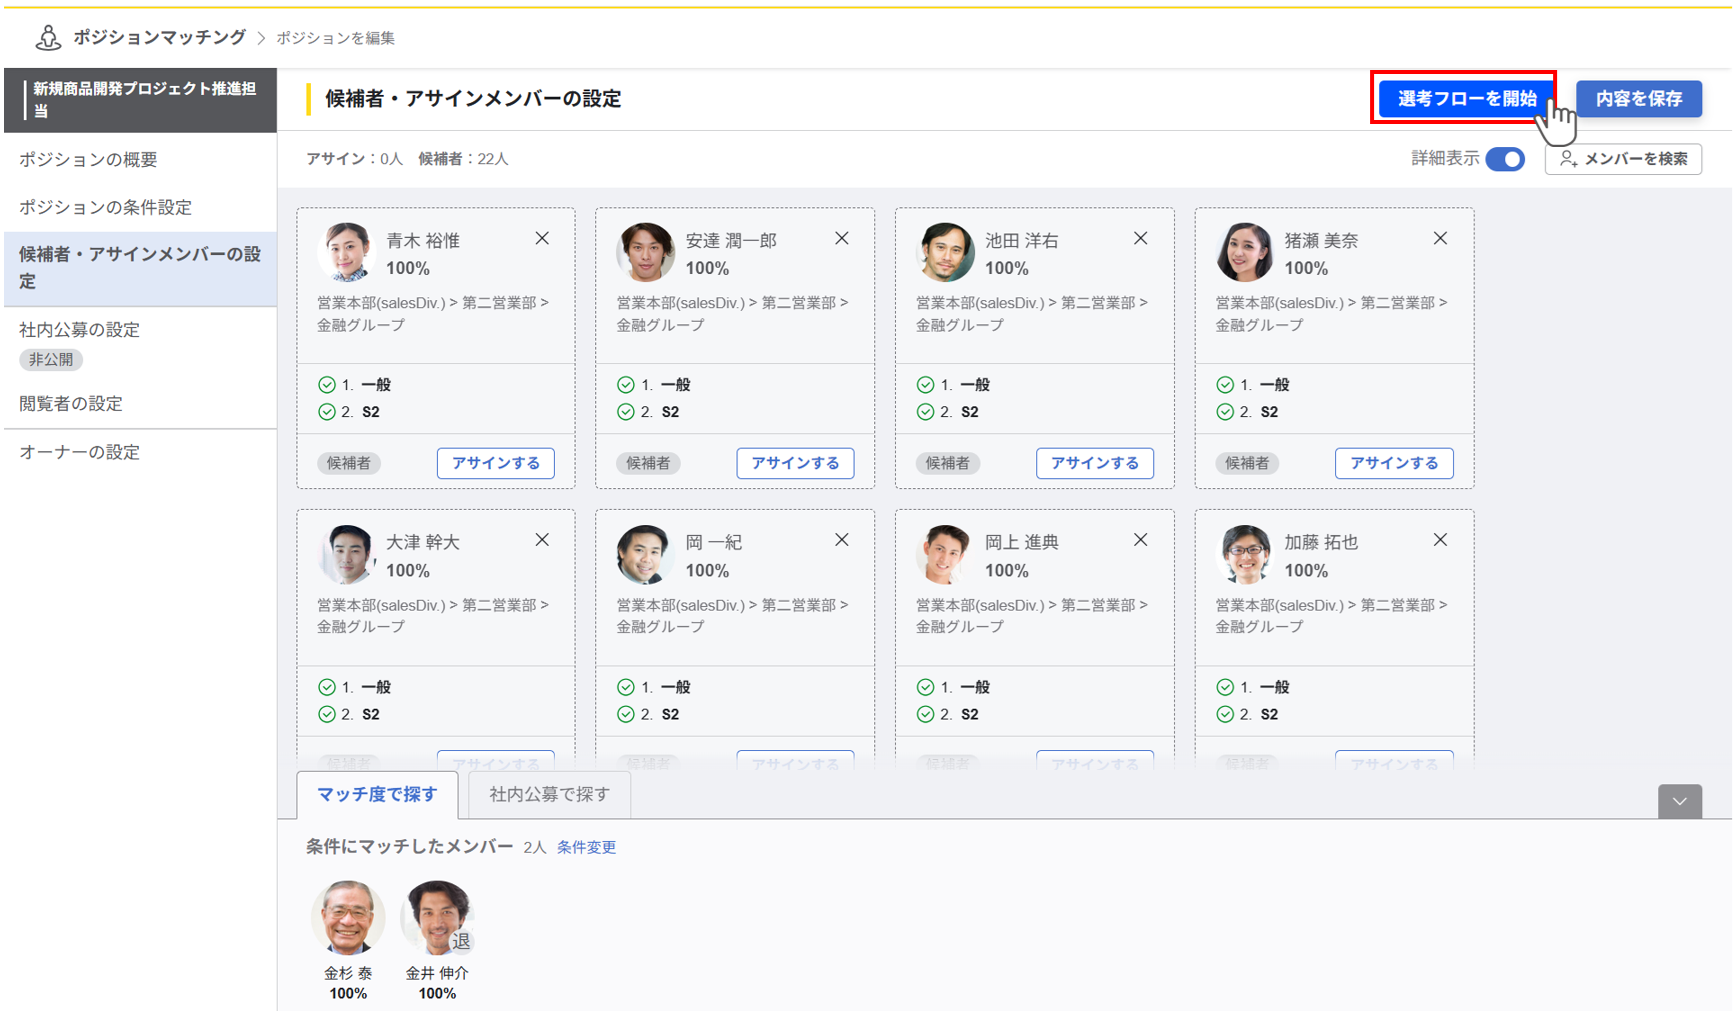Remove 青木 裕惟 with the X icon

tap(542, 239)
